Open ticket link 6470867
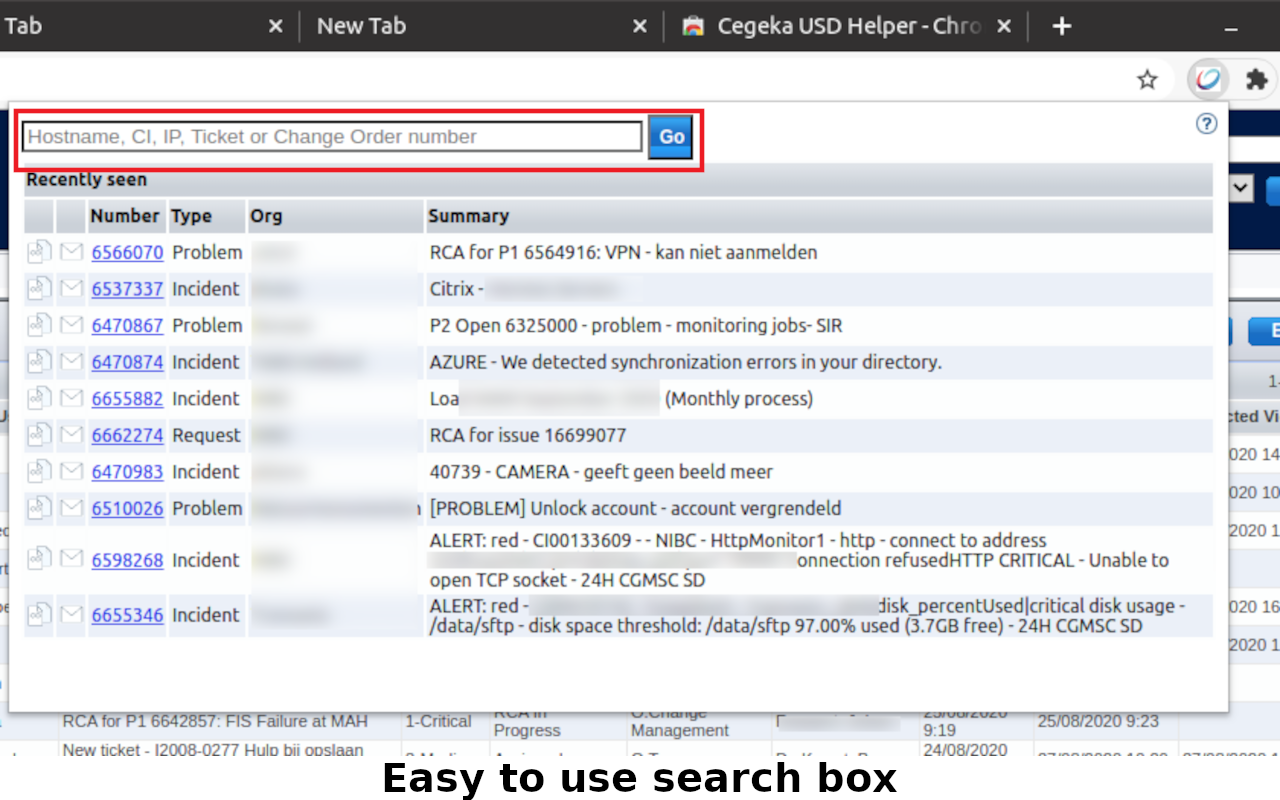1280x800 pixels. pyautogui.click(x=127, y=326)
